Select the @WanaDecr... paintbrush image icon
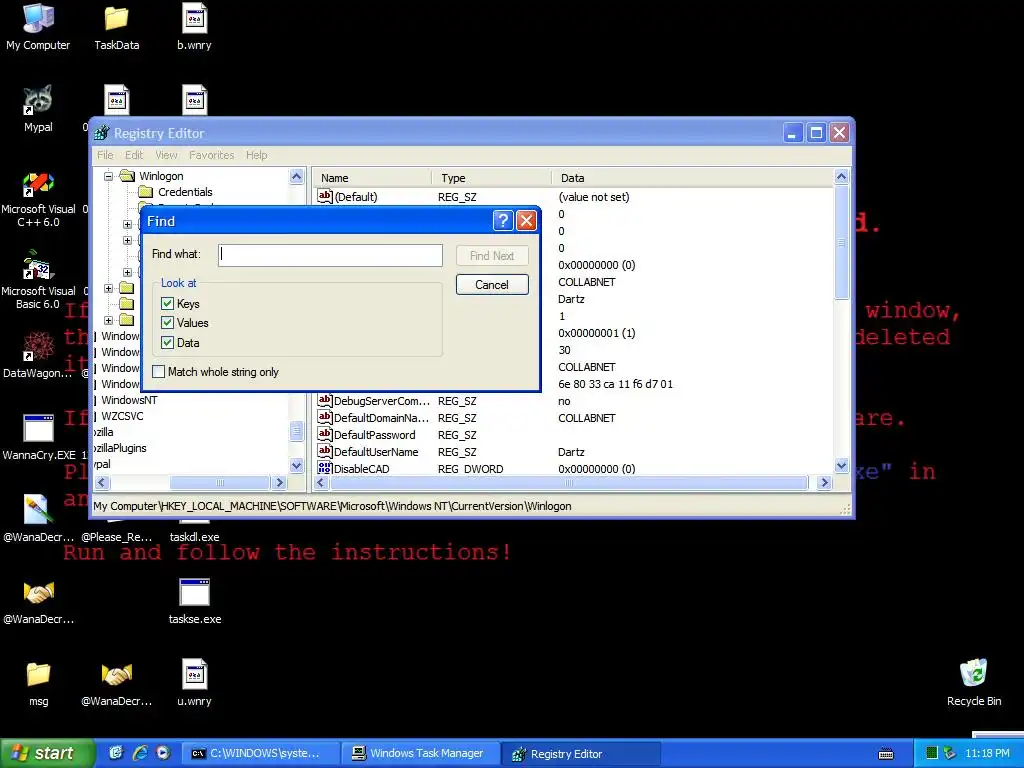Image resolution: width=1024 pixels, height=768 pixels. click(38, 519)
